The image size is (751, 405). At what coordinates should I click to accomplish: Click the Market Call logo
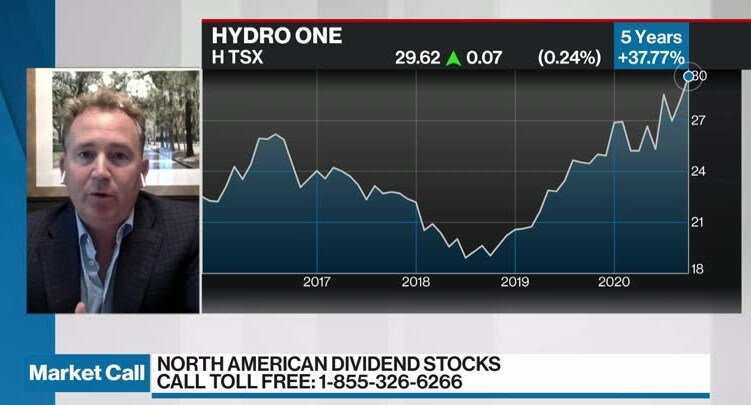pos(85,373)
